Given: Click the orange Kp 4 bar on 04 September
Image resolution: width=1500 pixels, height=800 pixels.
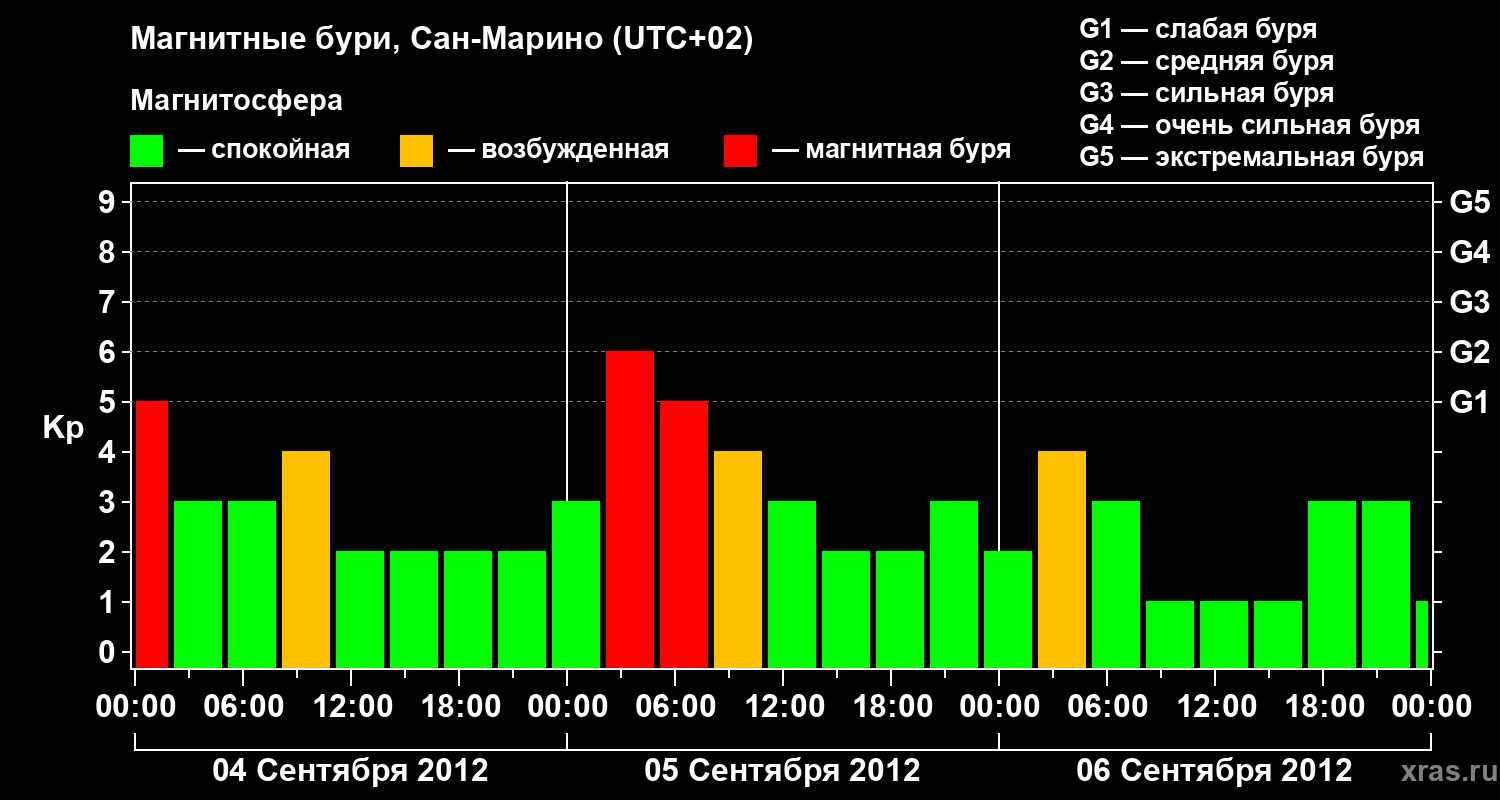Looking at the screenshot, I should (x=306, y=560).
